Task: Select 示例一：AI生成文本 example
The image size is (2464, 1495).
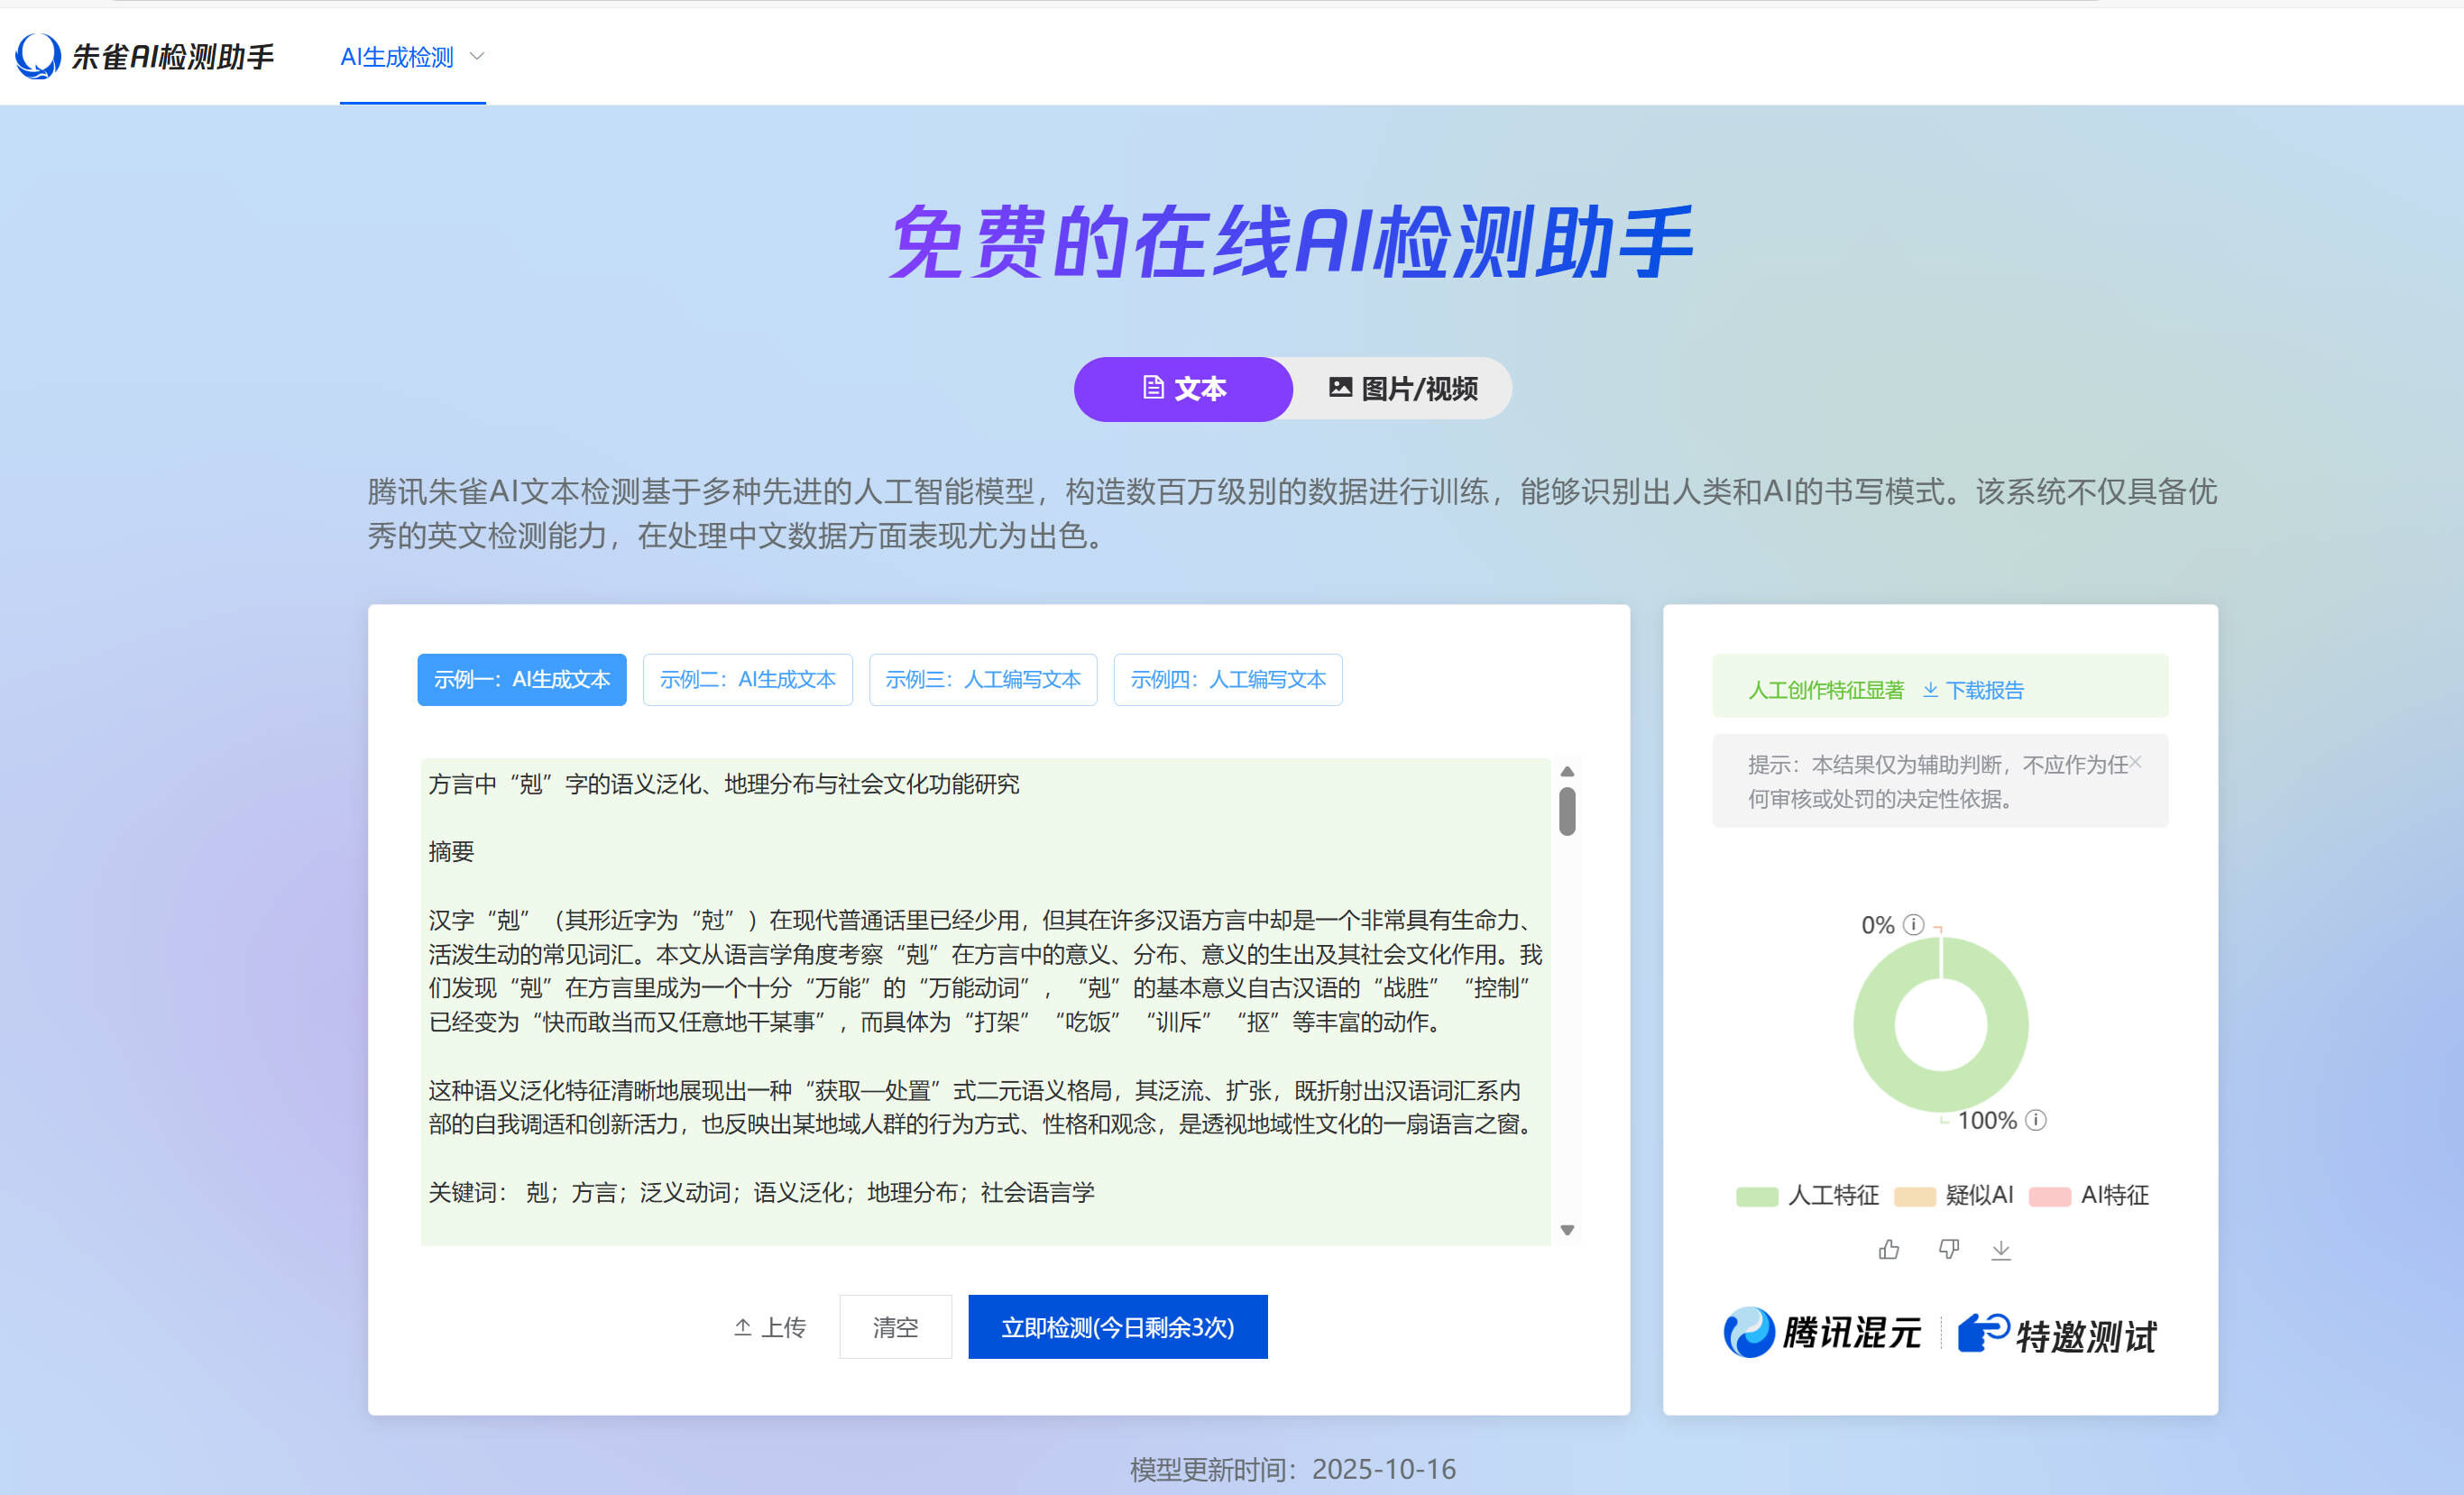Action: [521, 679]
